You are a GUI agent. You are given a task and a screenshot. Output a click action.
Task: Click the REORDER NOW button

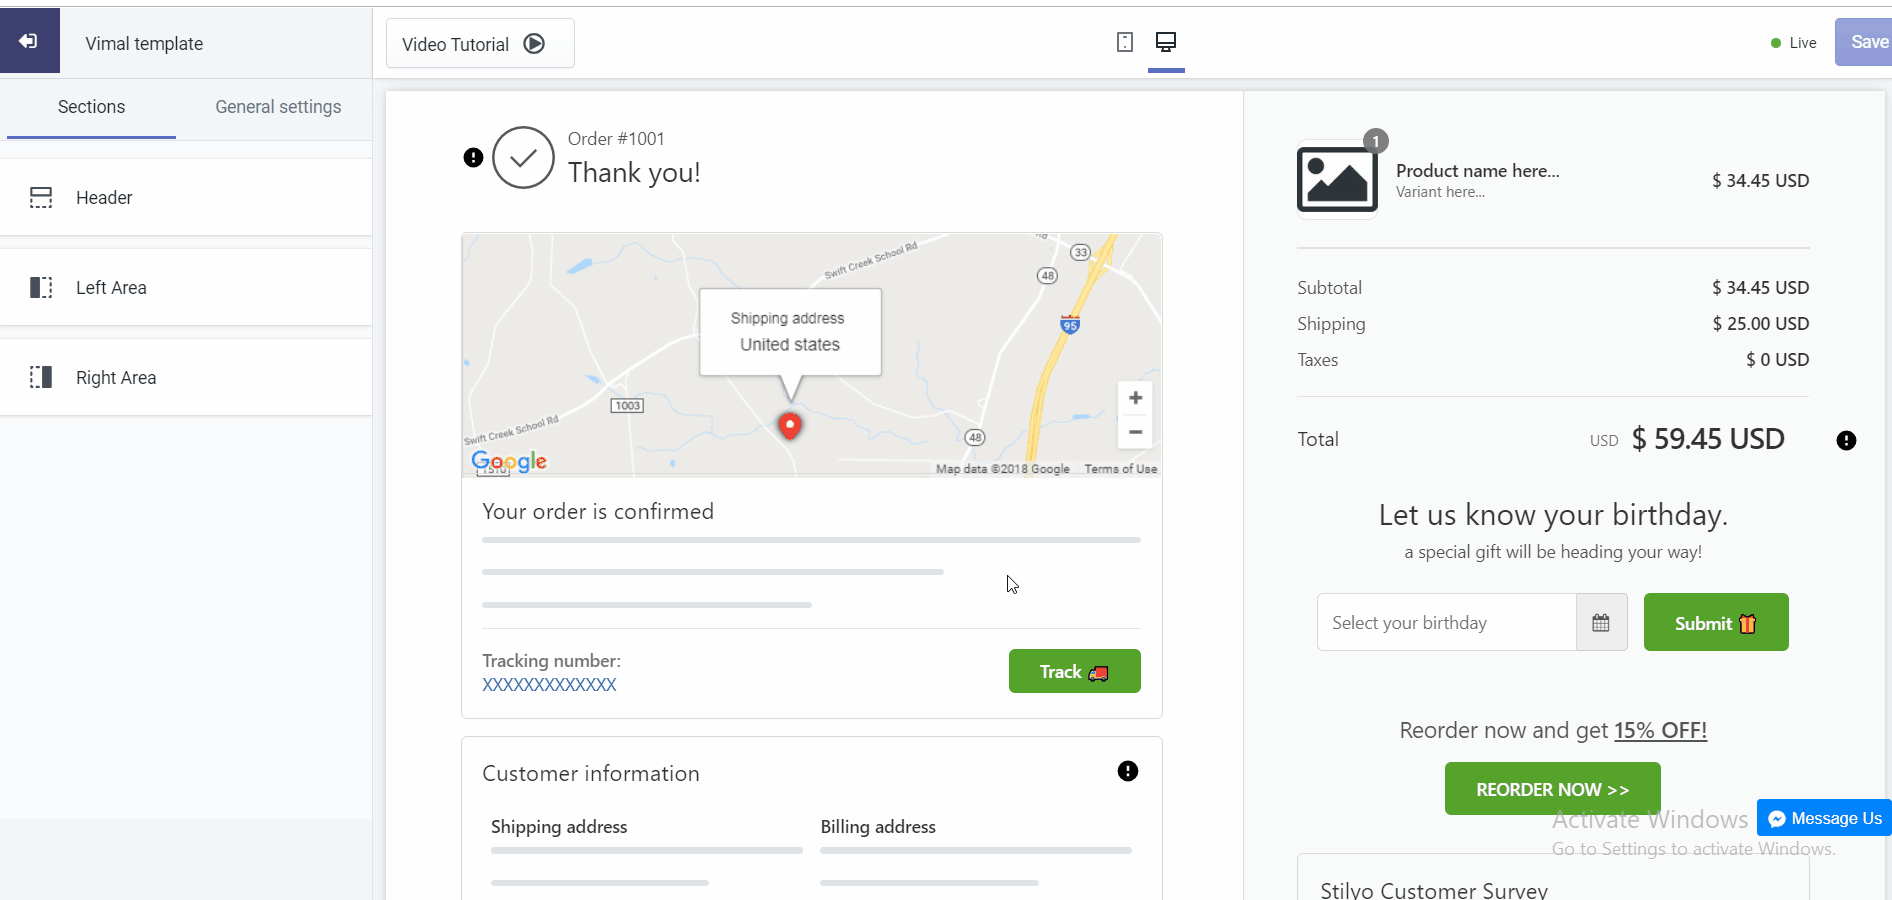coord(1552,789)
